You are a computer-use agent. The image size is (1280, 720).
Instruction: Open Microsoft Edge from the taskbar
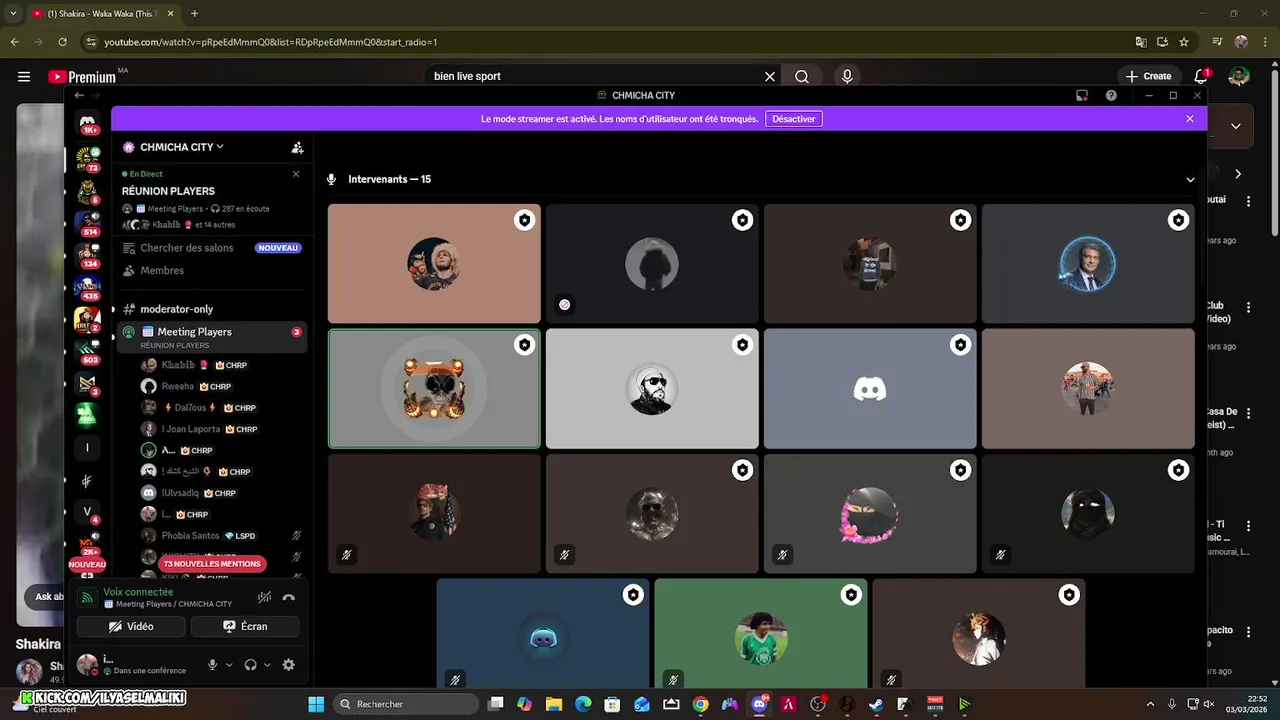click(x=583, y=704)
